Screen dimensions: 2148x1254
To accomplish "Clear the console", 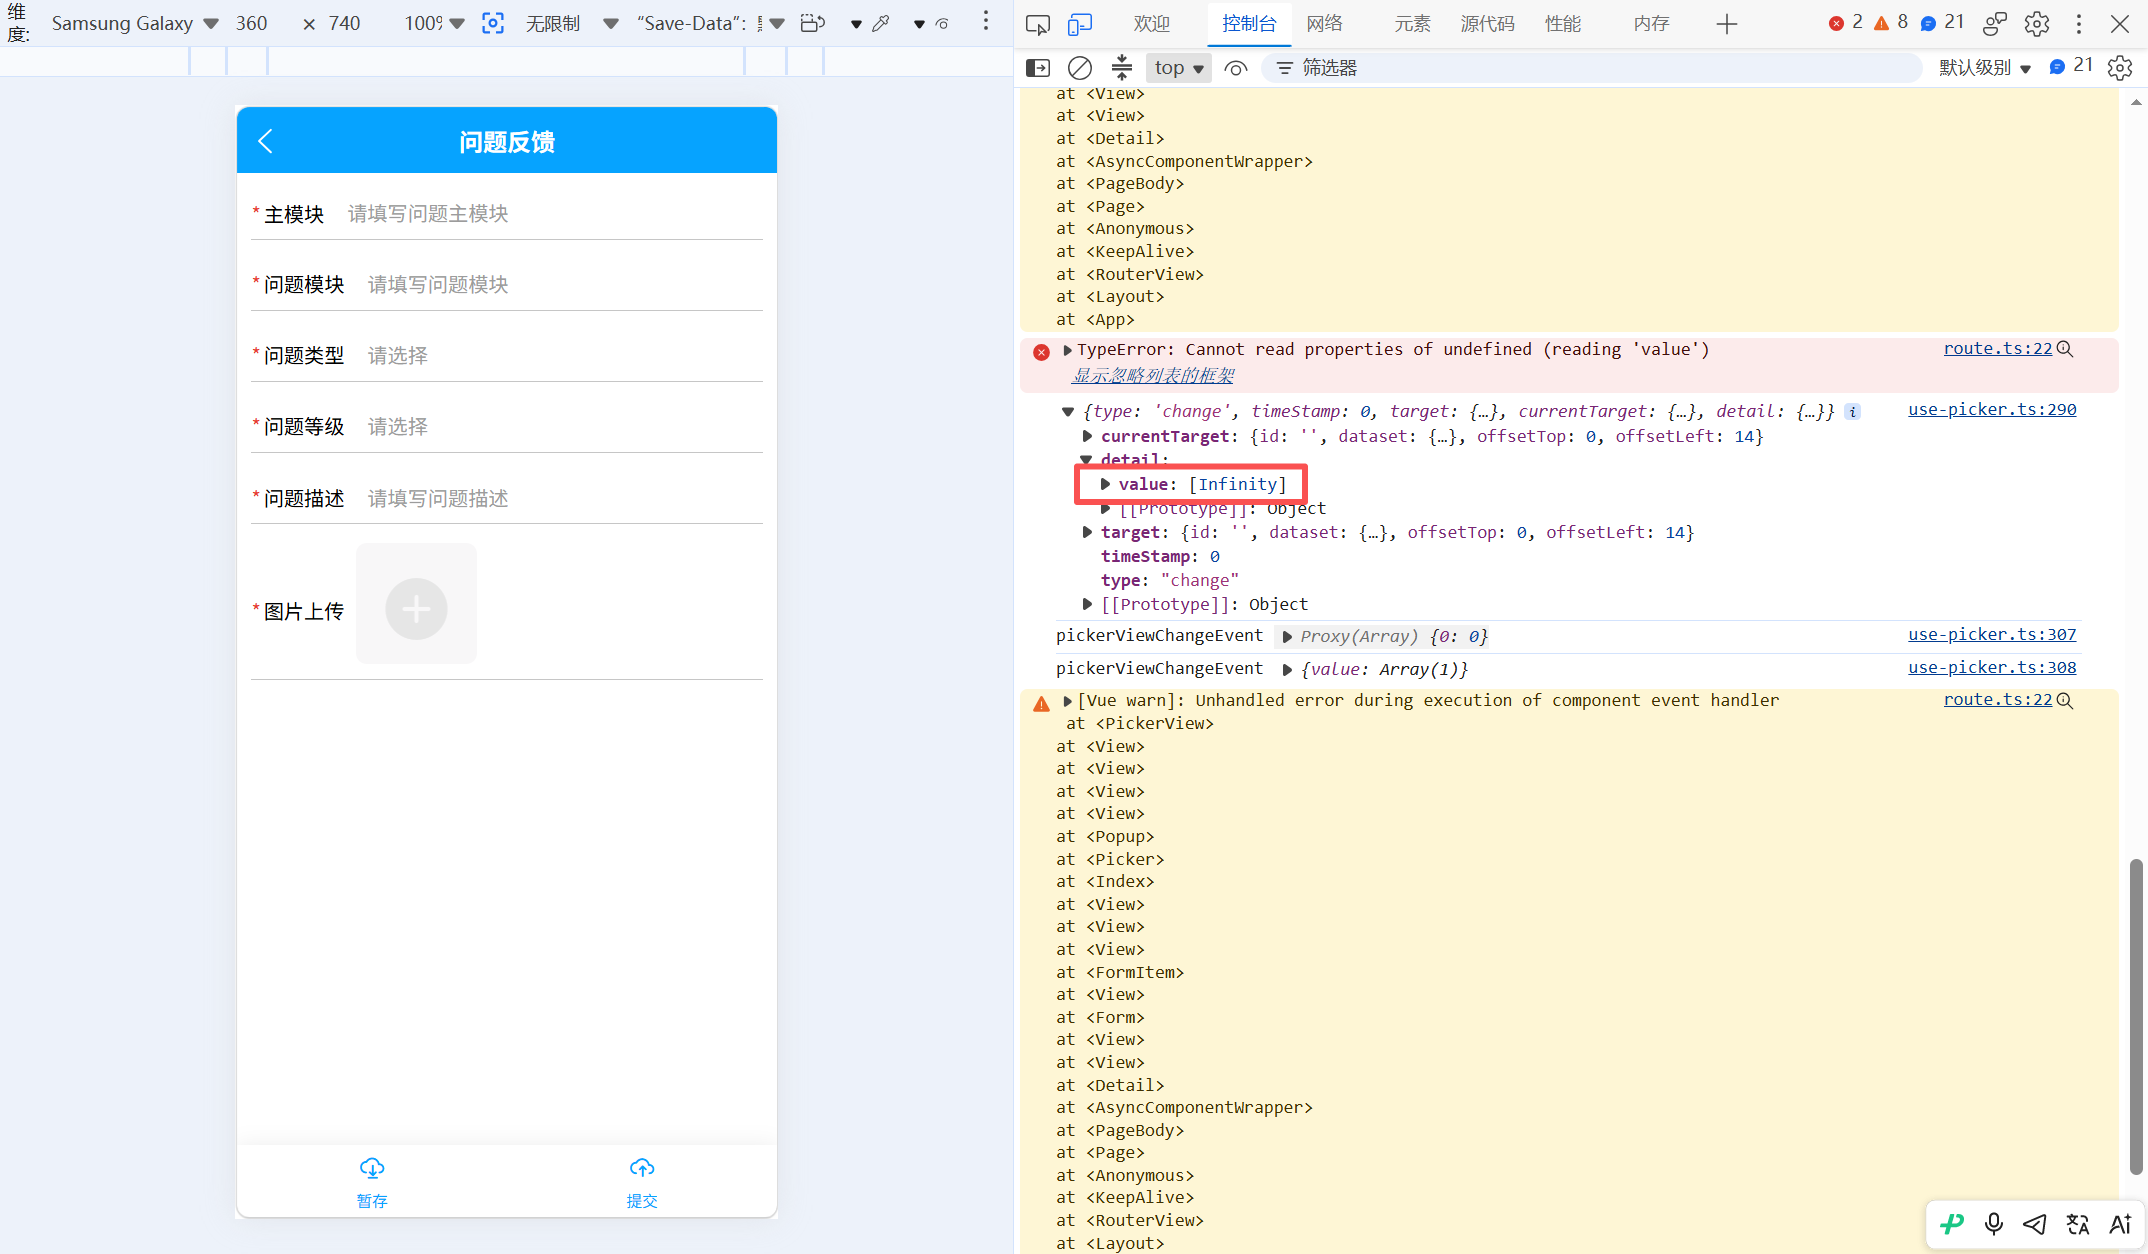I will [x=1080, y=68].
